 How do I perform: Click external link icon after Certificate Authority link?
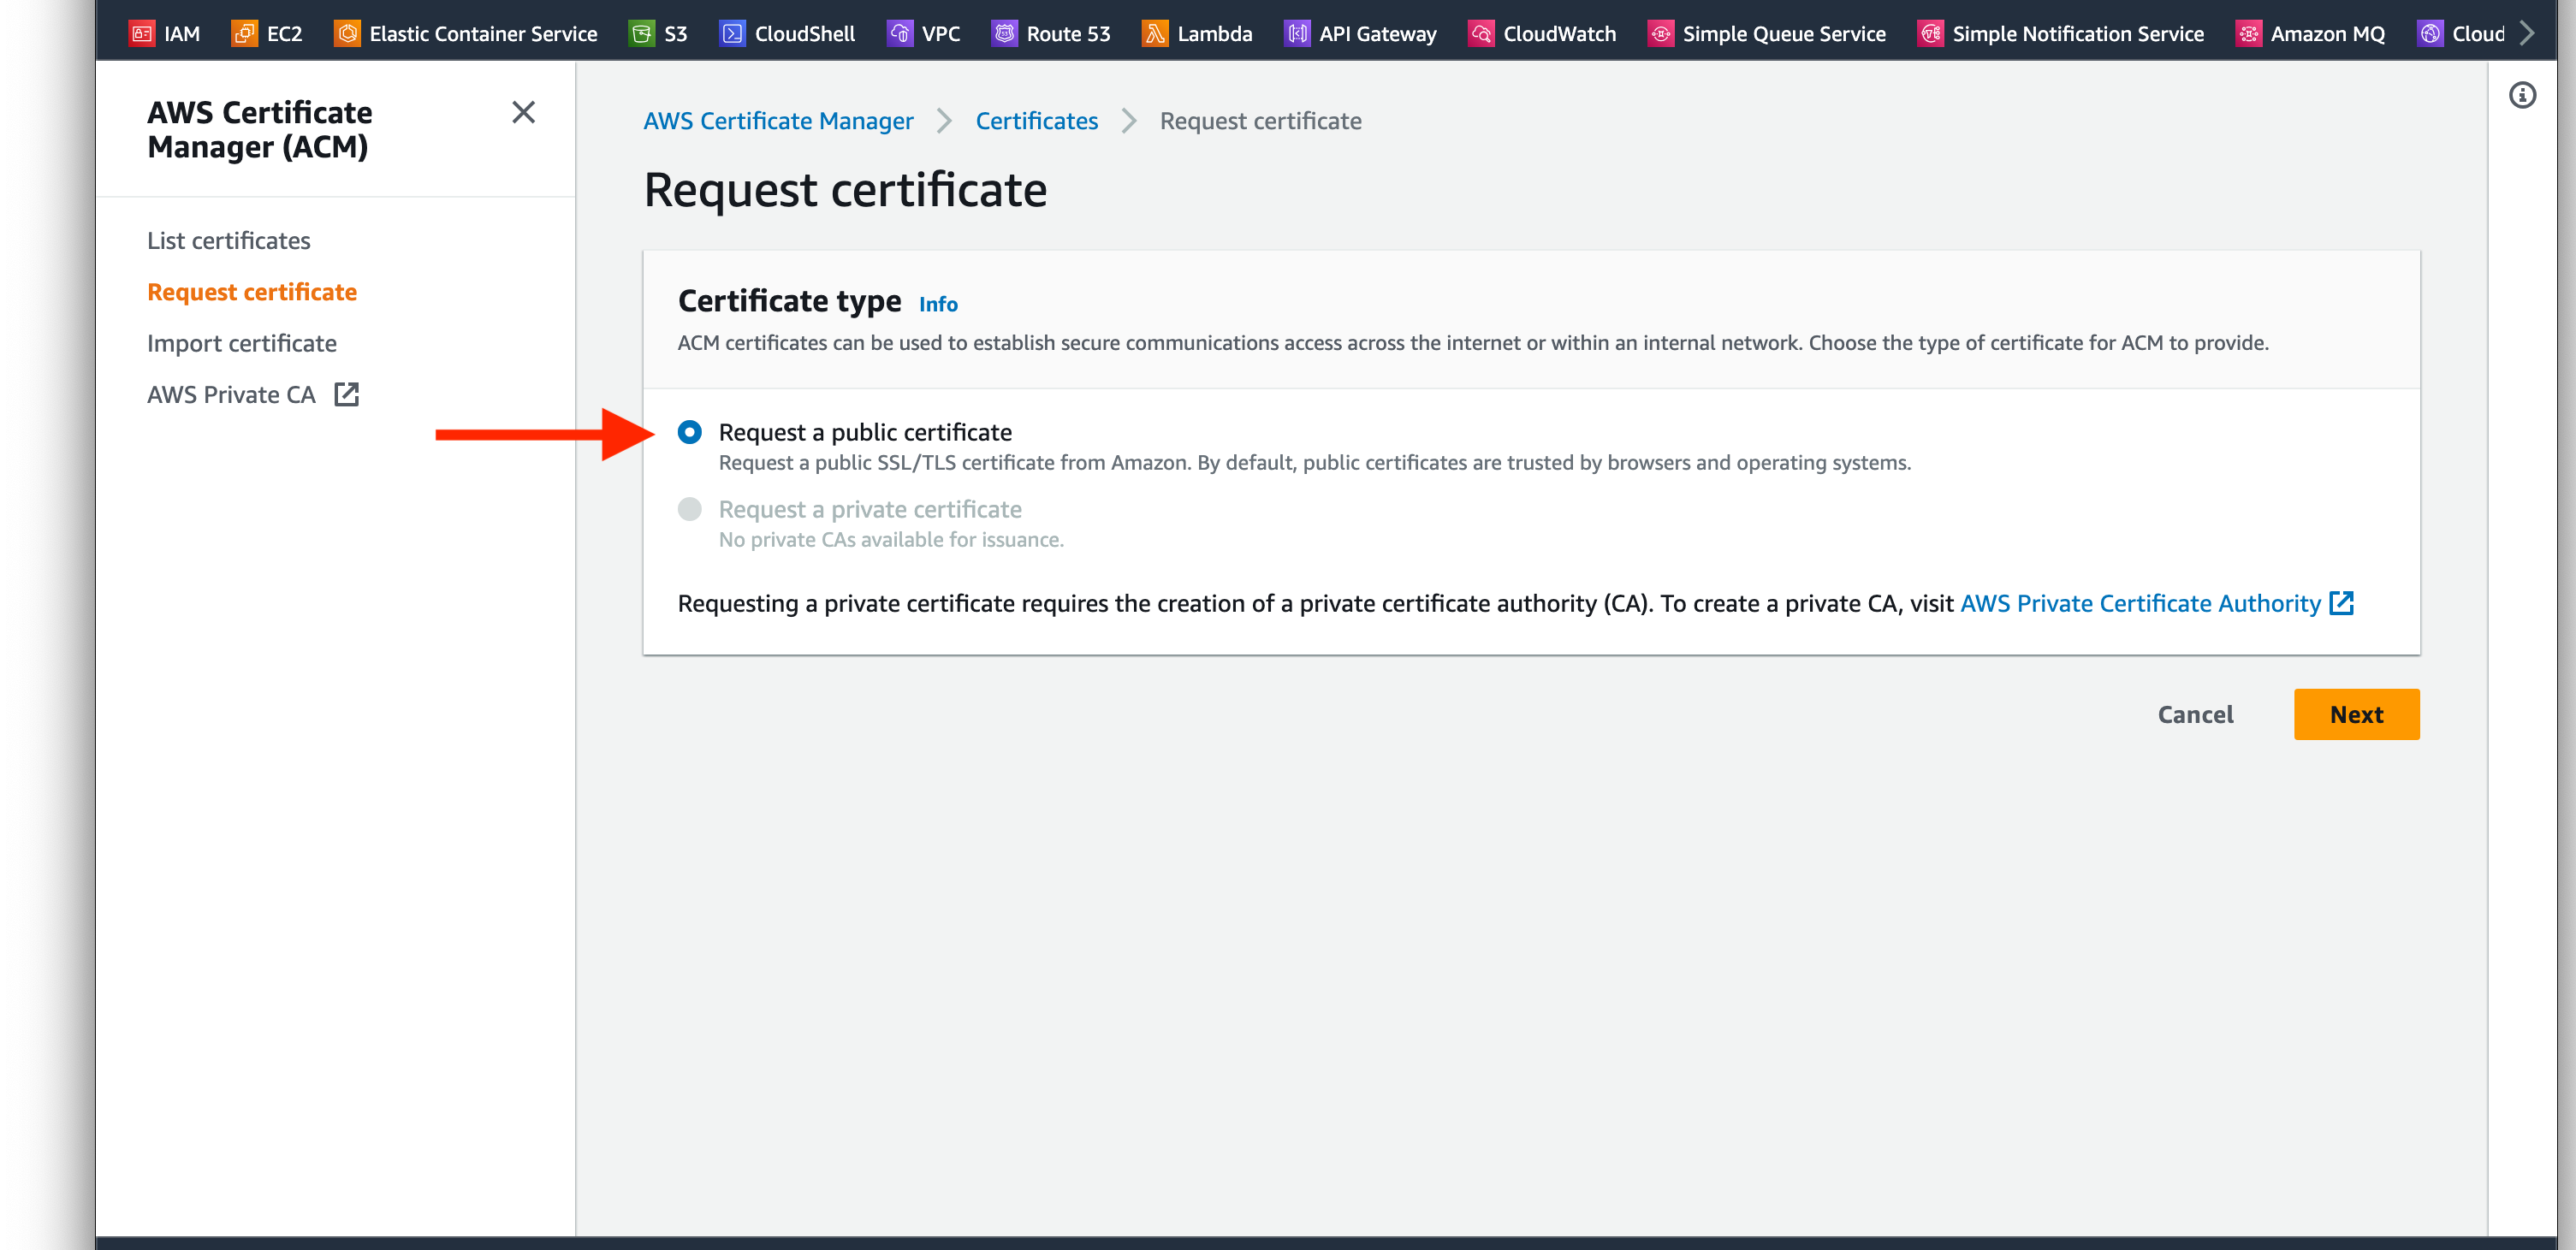[2341, 603]
